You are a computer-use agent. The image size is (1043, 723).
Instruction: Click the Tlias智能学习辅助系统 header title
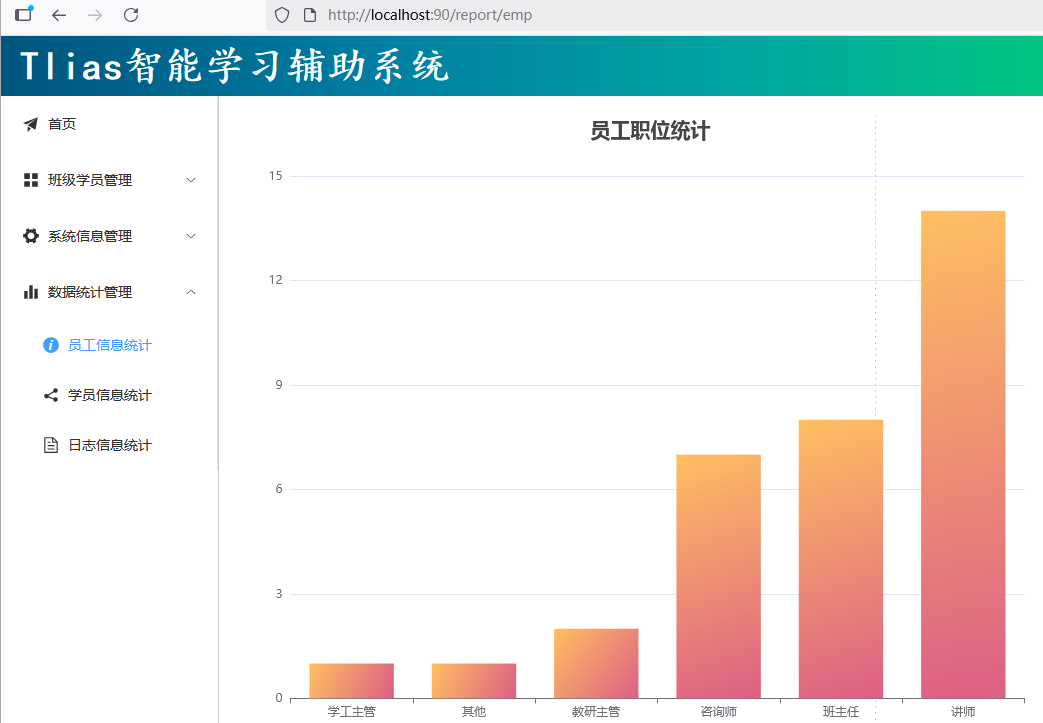click(x=235, y=66)
